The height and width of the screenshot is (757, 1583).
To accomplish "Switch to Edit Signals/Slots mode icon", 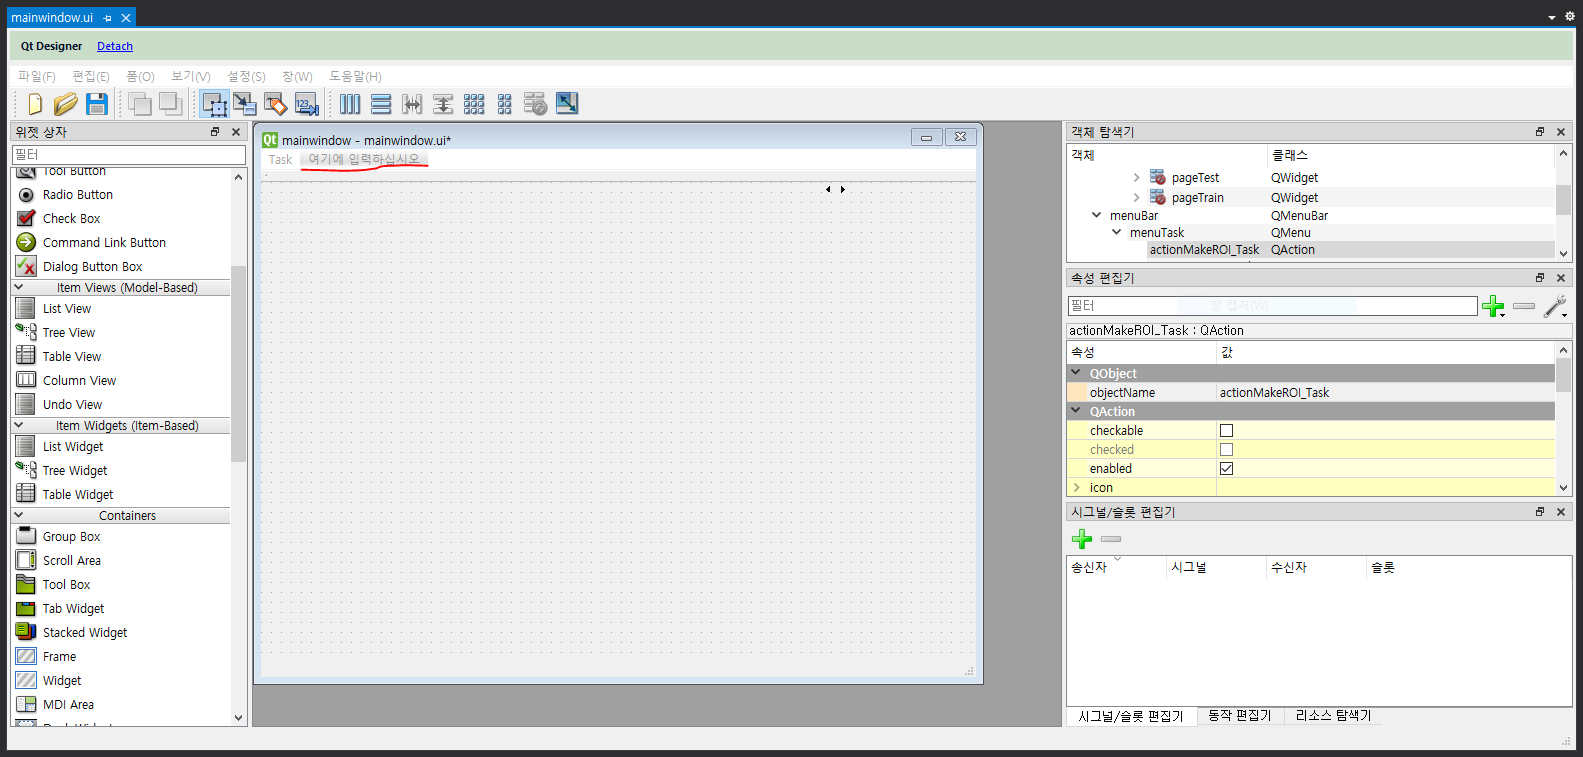I will (245, 104).
